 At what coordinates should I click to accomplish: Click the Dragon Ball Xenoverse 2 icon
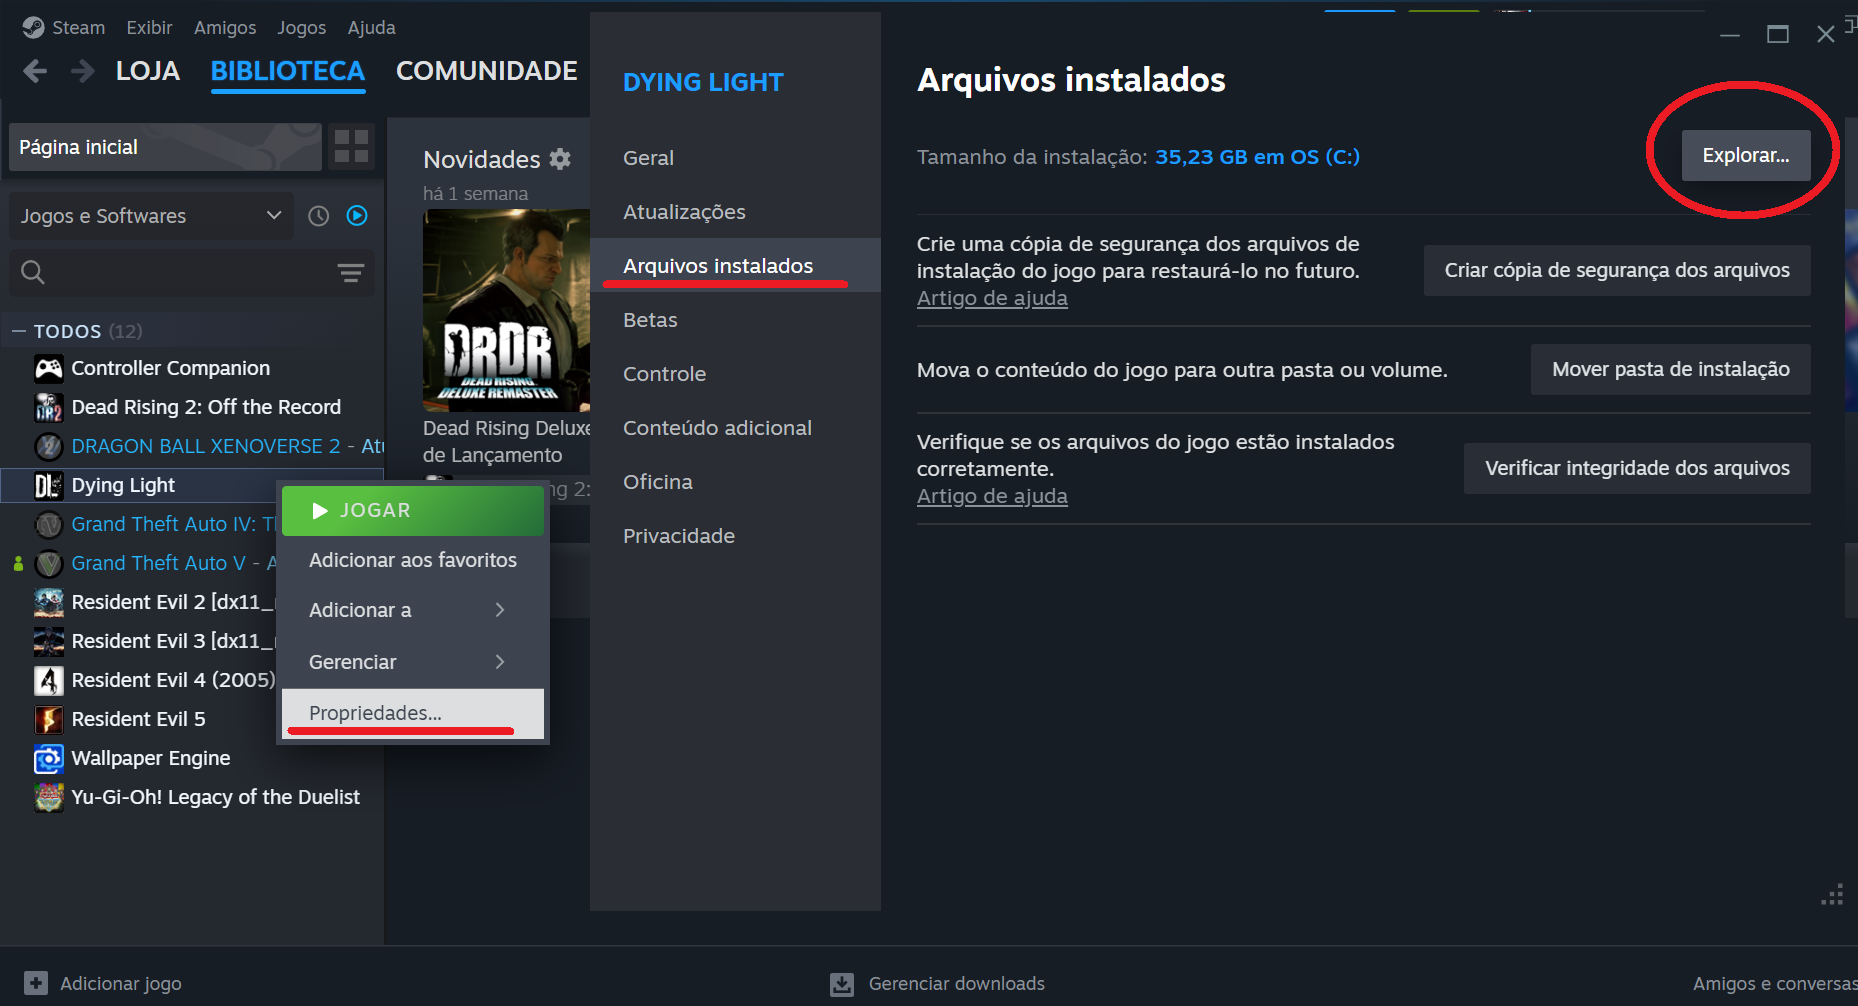49,447
